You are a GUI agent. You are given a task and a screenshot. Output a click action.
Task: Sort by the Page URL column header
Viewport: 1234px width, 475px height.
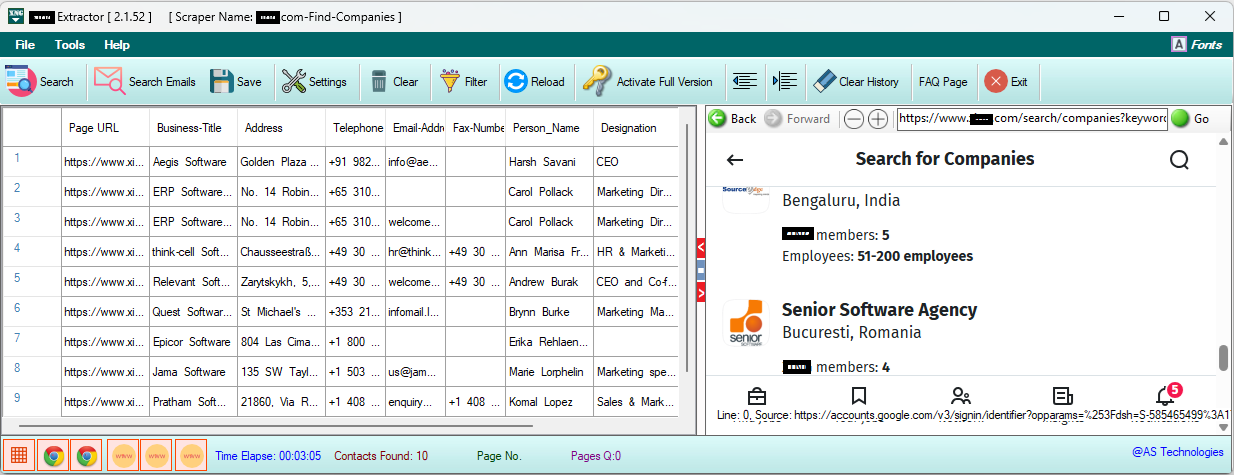(x=105, y=128)
